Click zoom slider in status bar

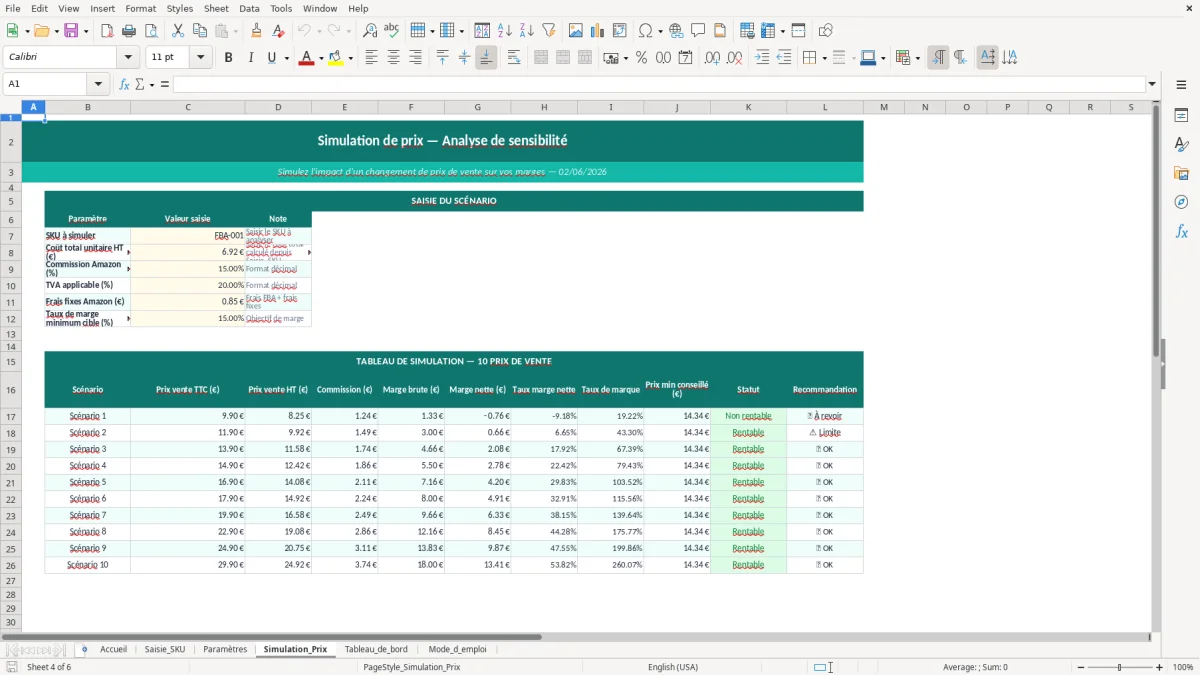point(1119,667)
